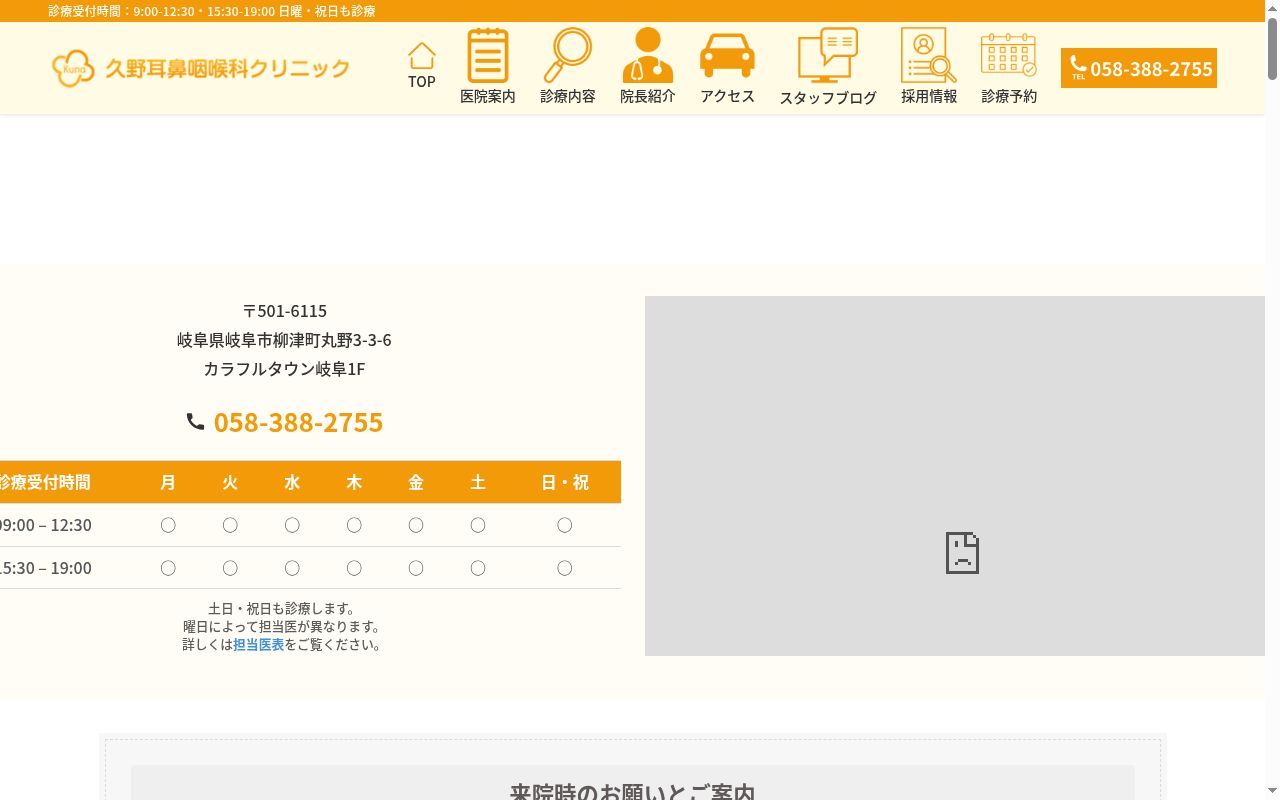Click the 日・祝 column header
Screen dimensions: 1280x800
(565, 482)
